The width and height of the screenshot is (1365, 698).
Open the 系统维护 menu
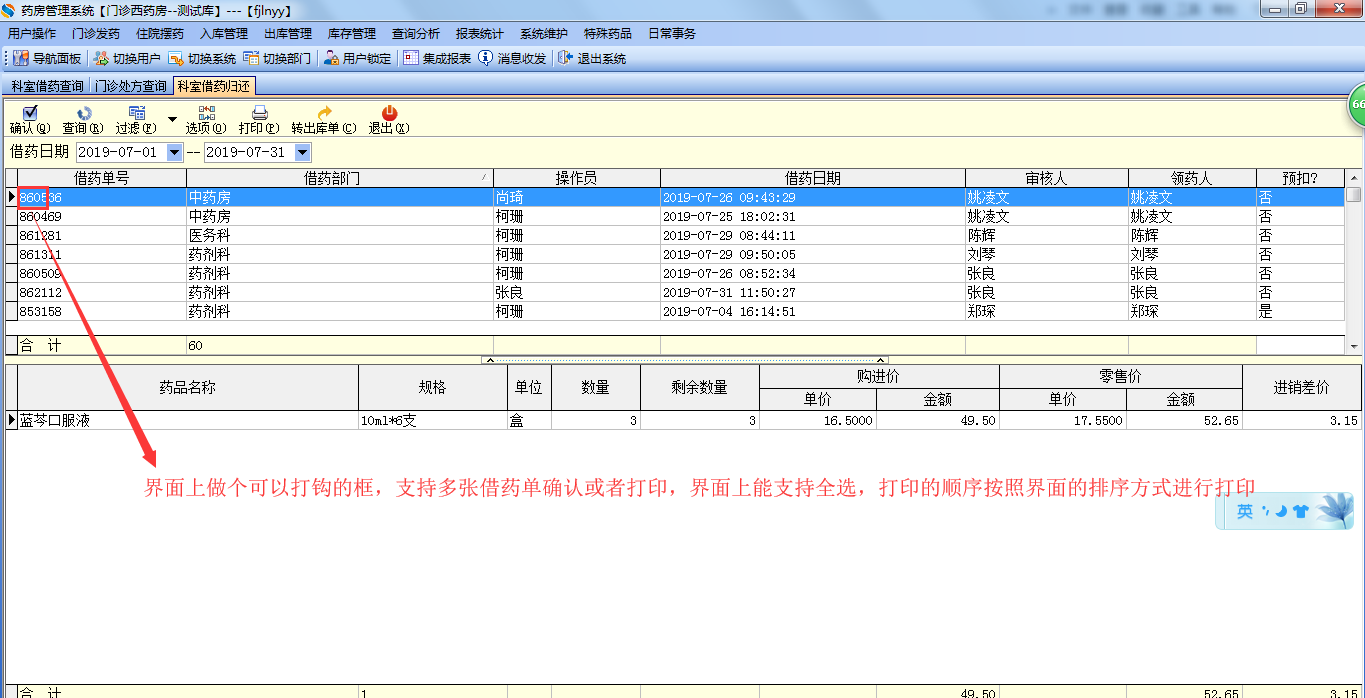[x=544, y=33]
